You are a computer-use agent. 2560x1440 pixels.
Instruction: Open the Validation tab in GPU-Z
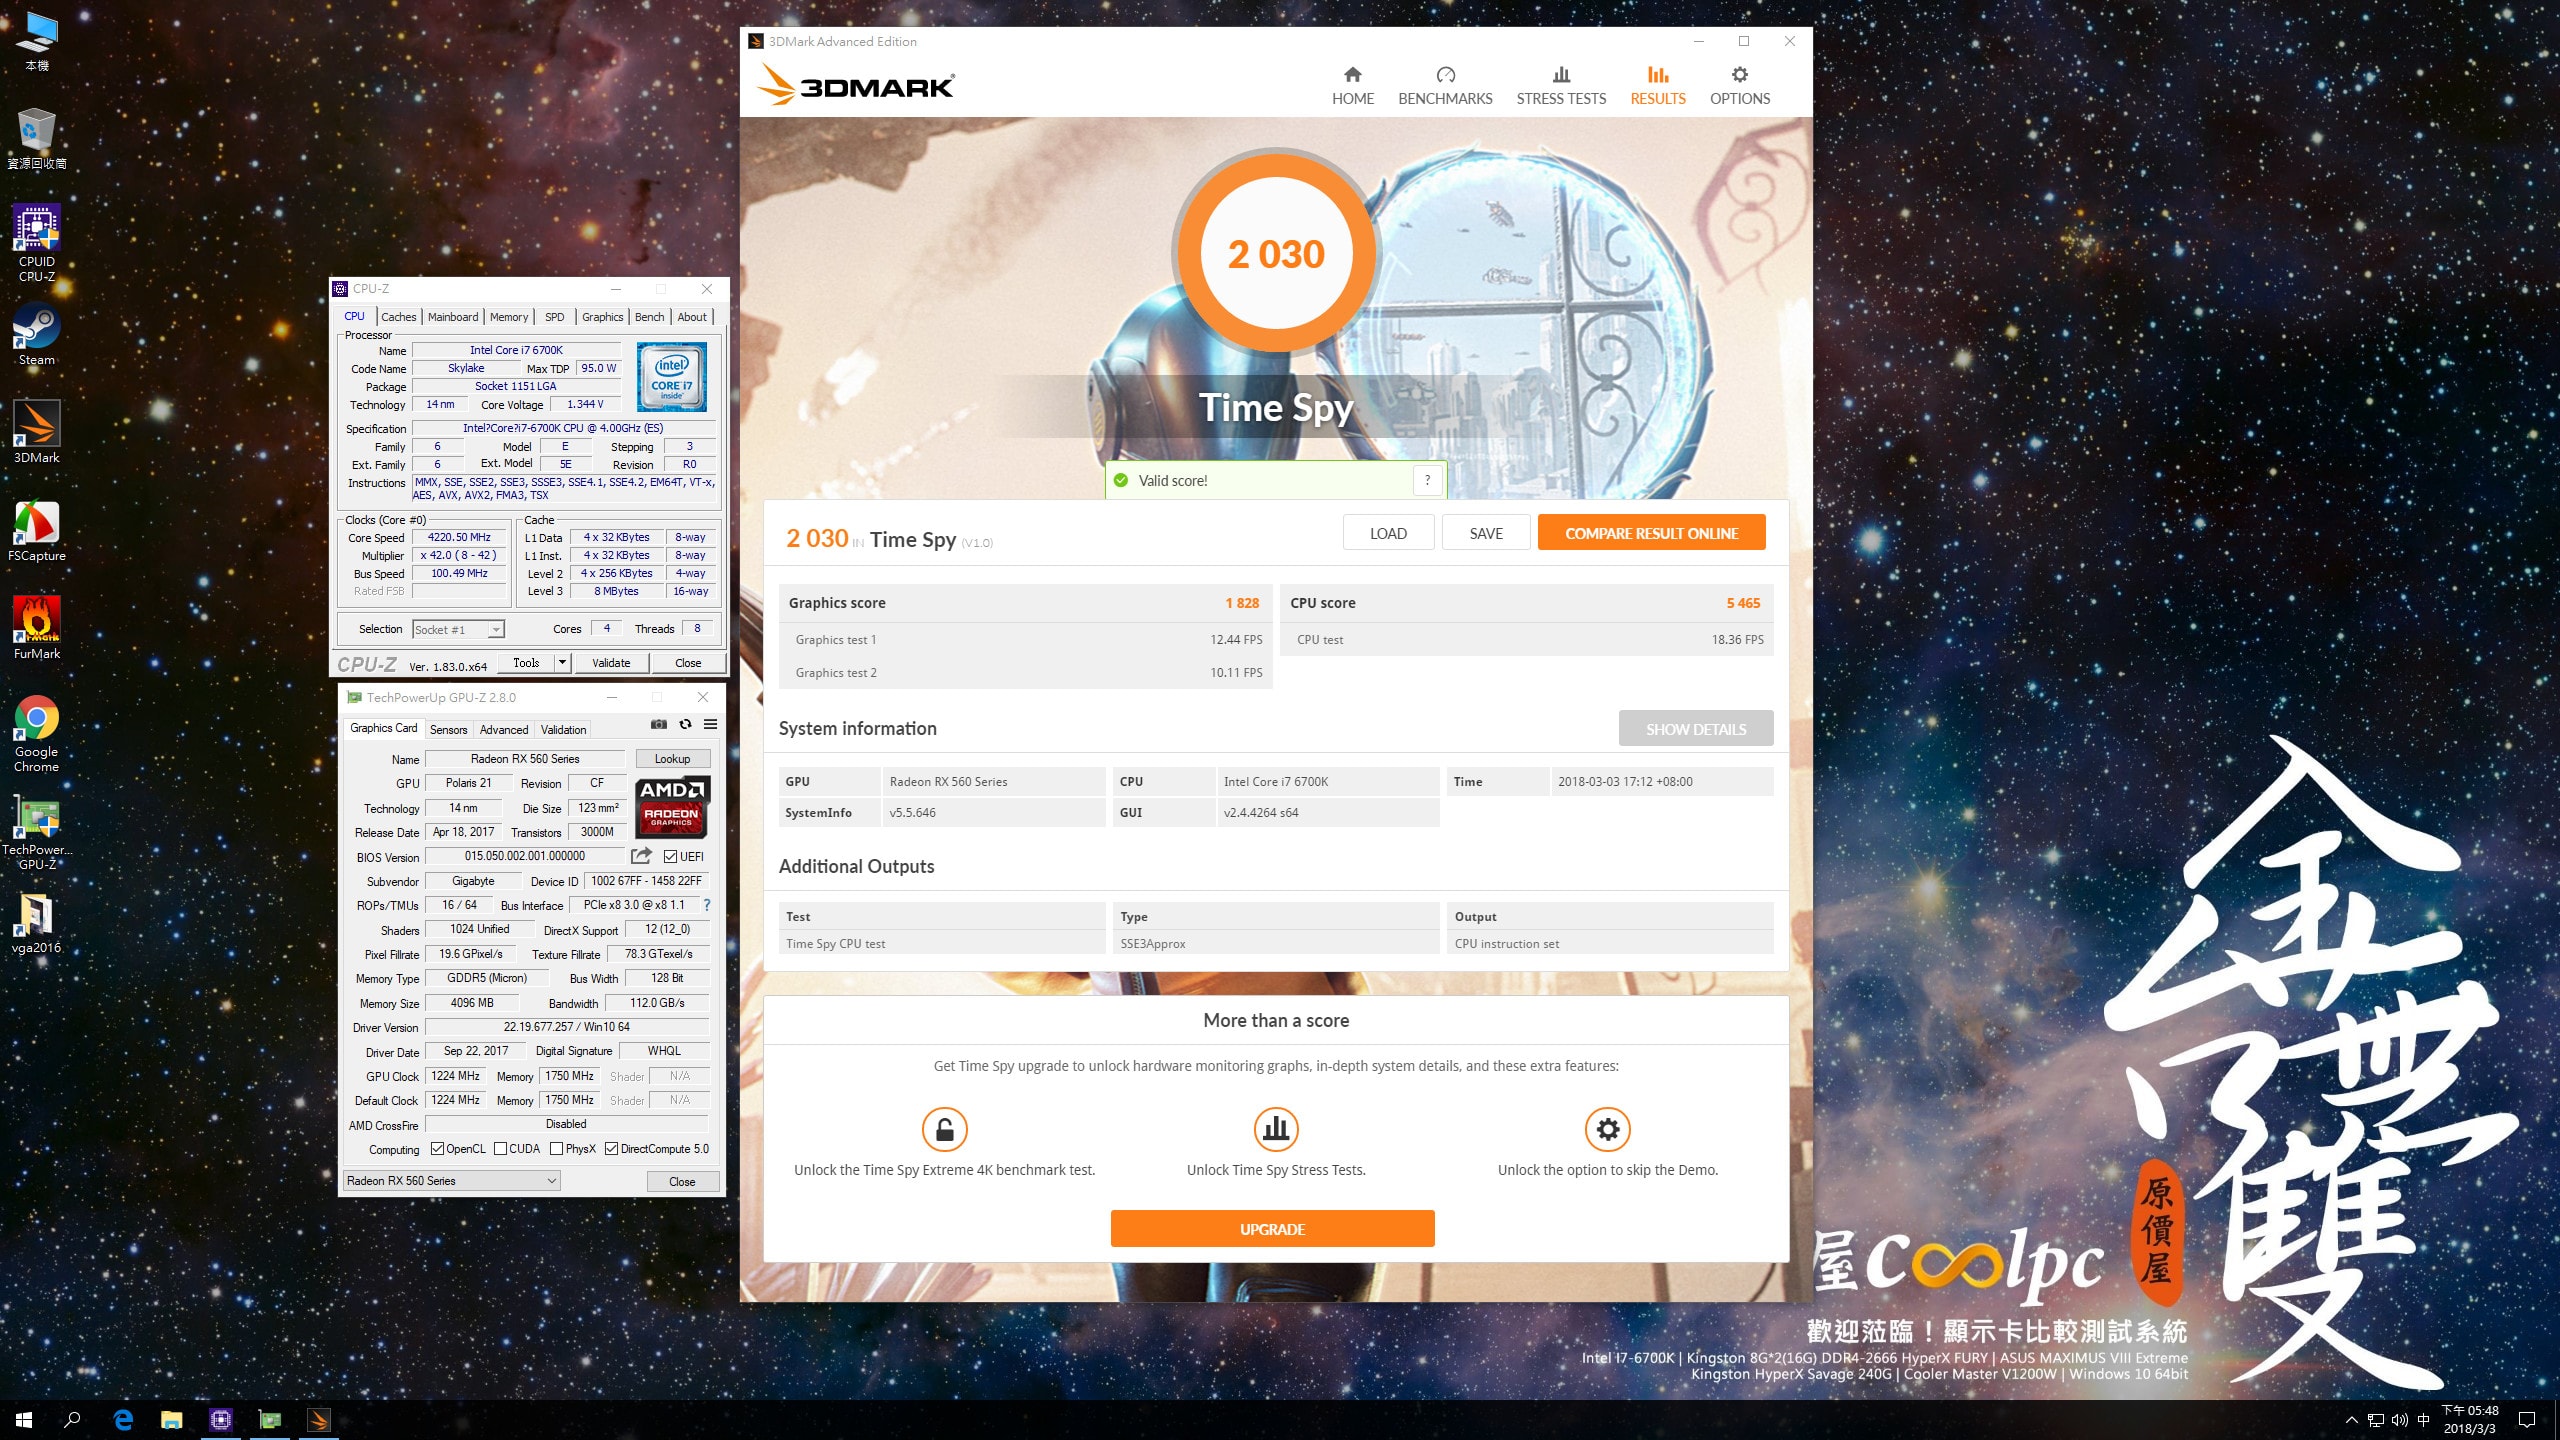point(563,730)
